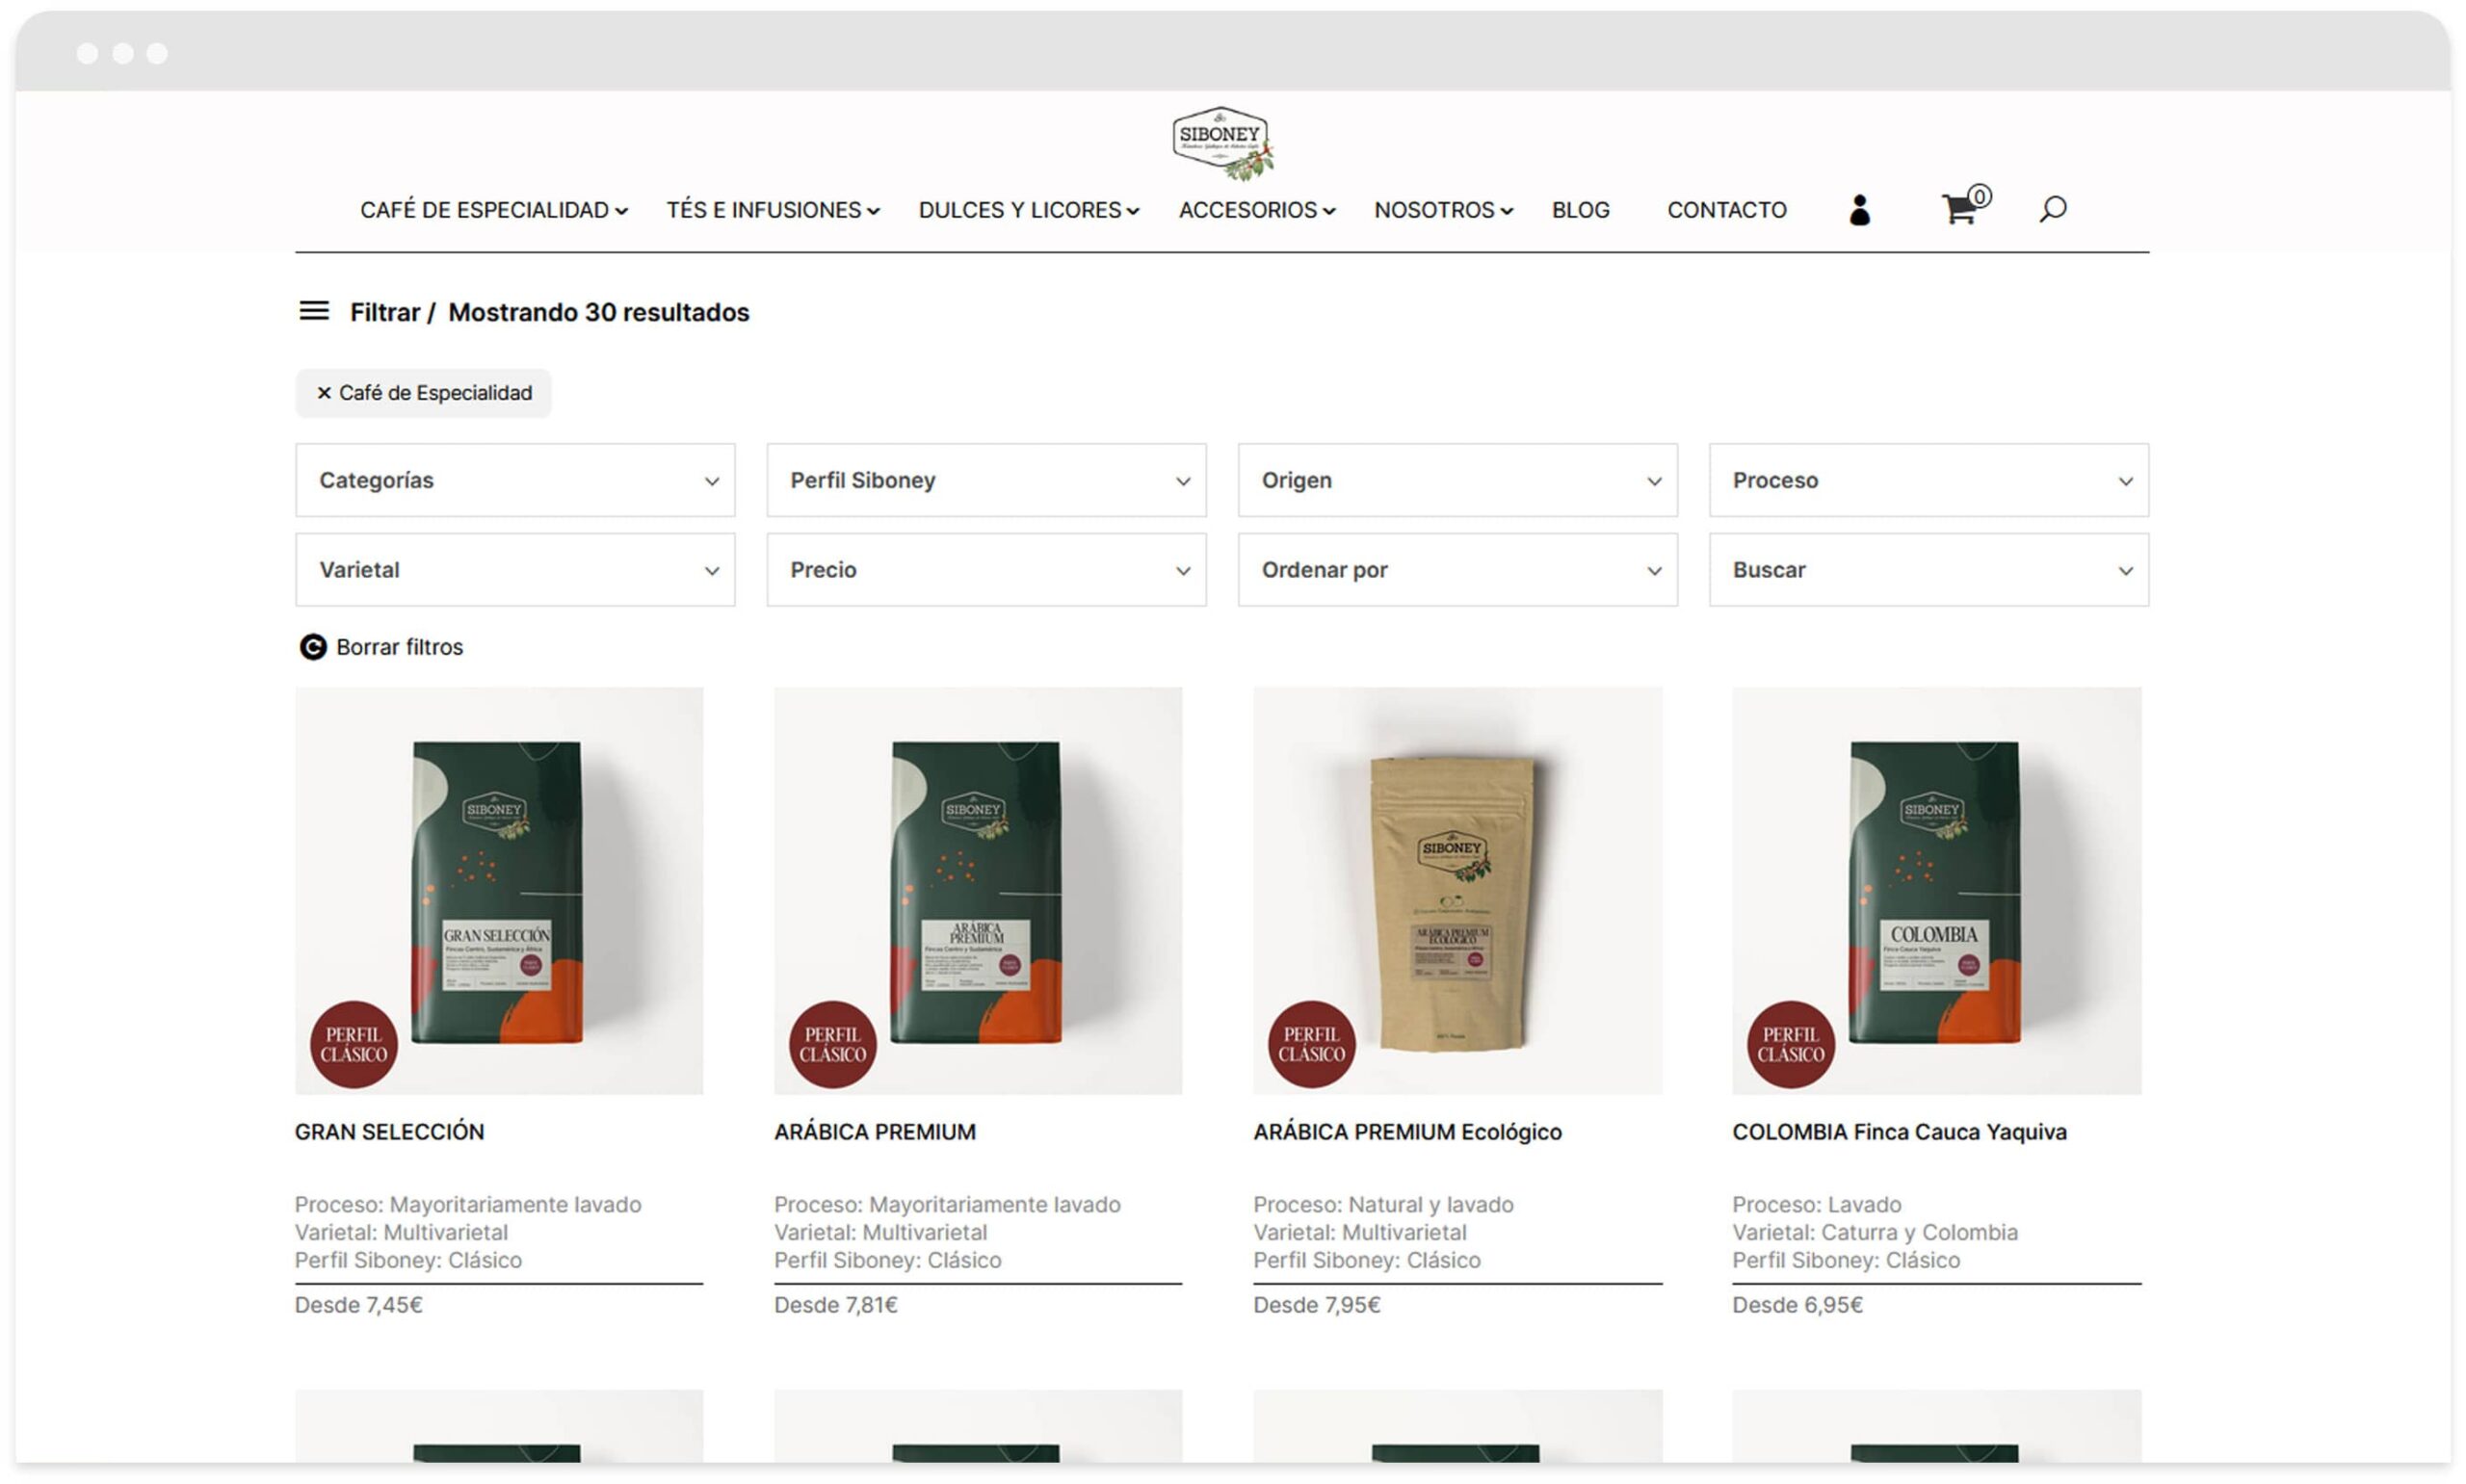The image size is (2466, 1484).
Task: Click the Perfil Clásico badge on Arábica Premium Ecológico
Action: coord(1312,1044)
